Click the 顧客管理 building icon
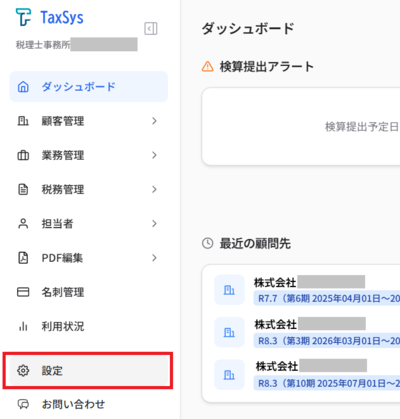The height and width of the screenshot is (419, 400). (x=23, y=121)
